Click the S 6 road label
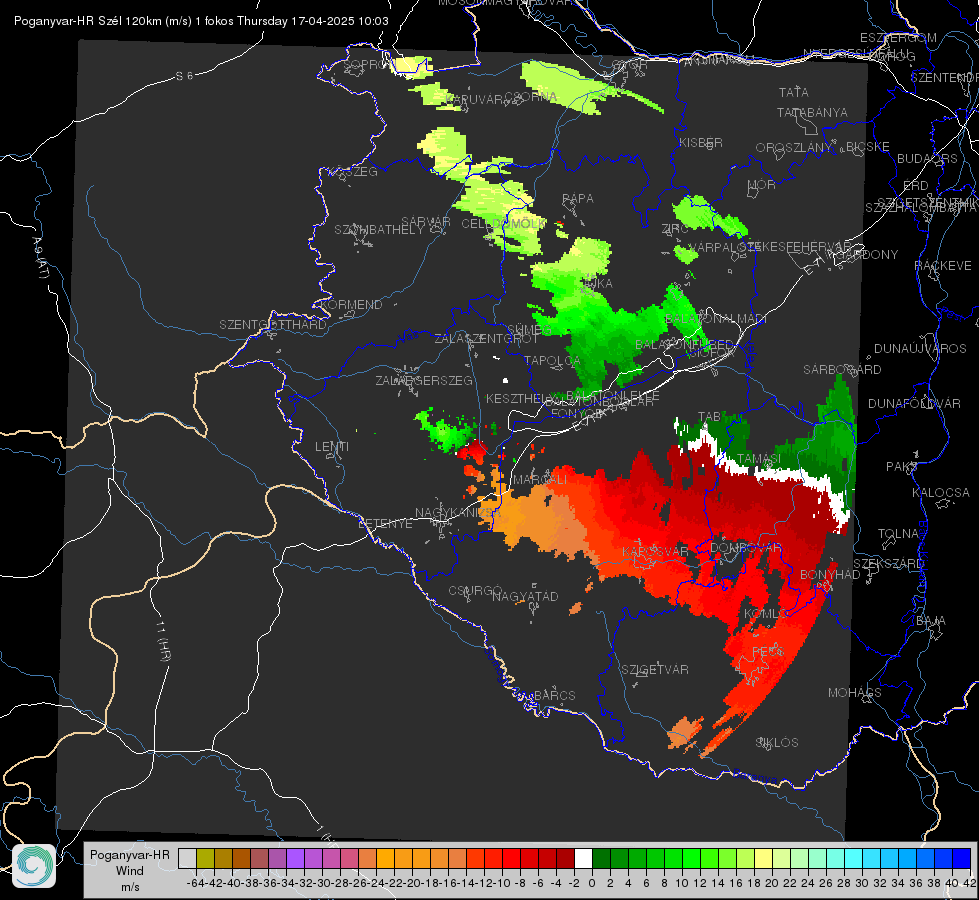 [x=184, y=76]
